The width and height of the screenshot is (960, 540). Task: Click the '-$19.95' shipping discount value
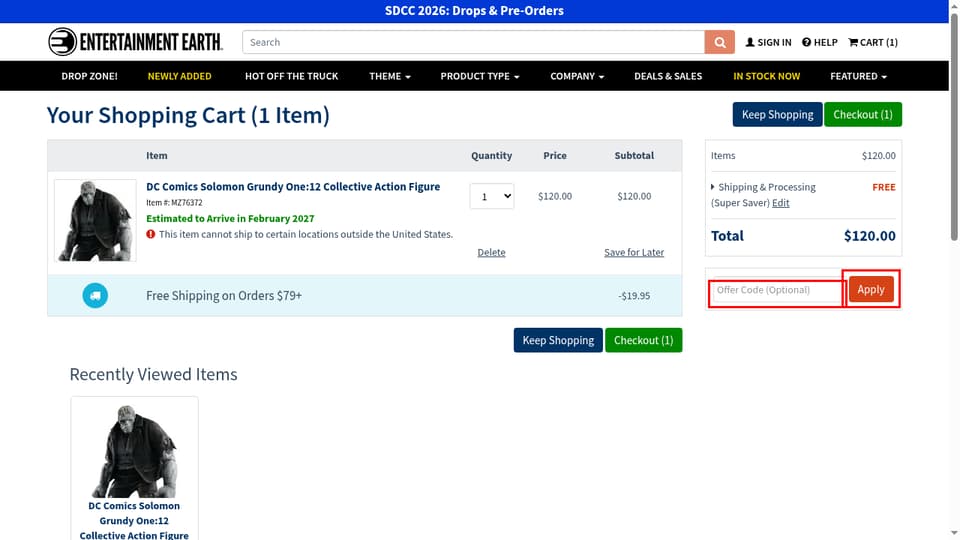tap(634, 296)
